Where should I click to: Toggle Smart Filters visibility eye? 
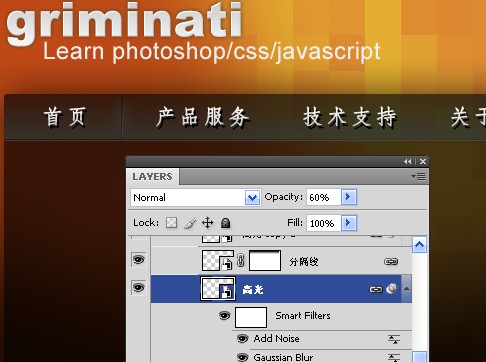click(x=225, y=315)
